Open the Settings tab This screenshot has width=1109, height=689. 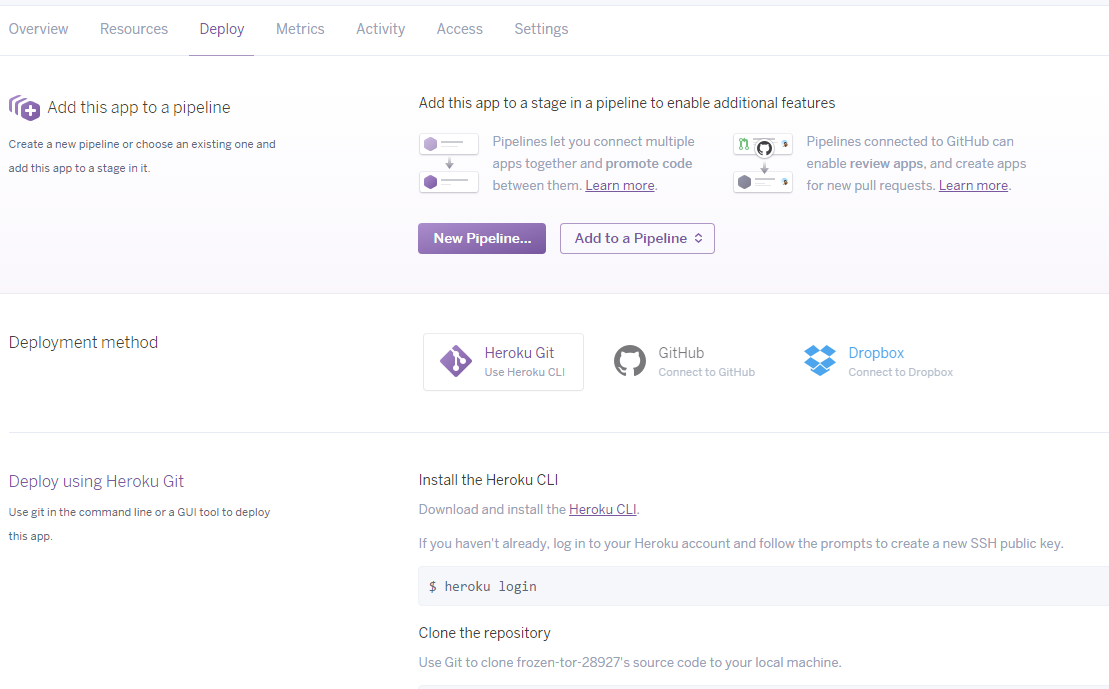pos(541,29)
